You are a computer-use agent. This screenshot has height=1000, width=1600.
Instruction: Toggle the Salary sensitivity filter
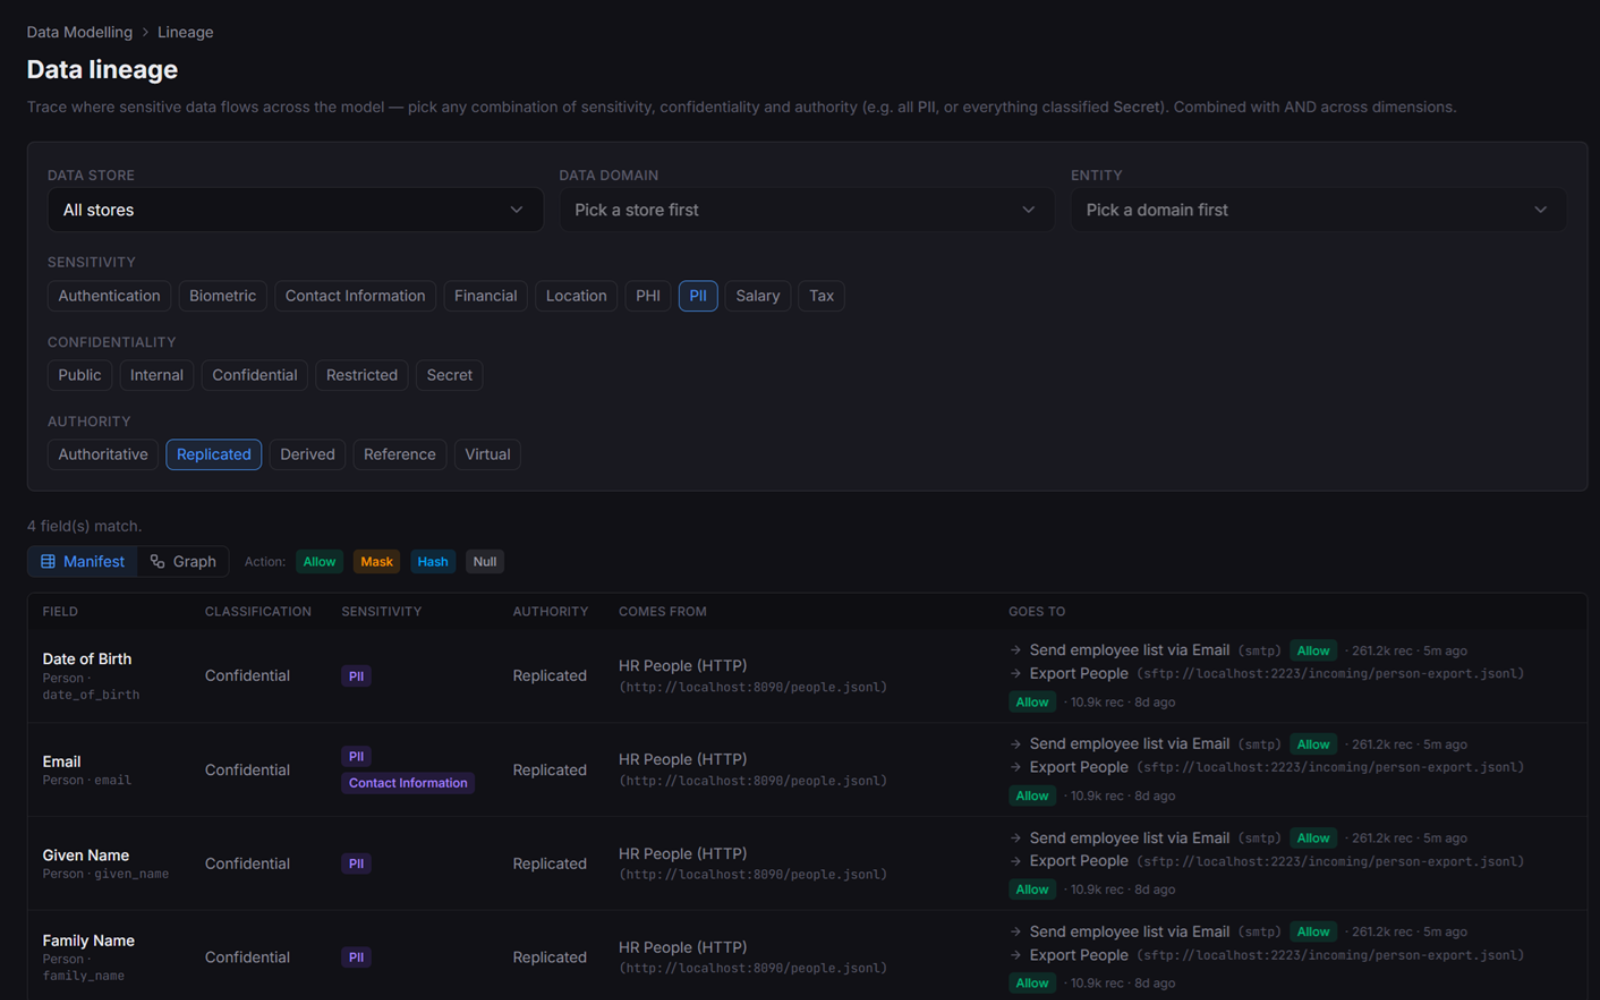(x=758, y=296)
